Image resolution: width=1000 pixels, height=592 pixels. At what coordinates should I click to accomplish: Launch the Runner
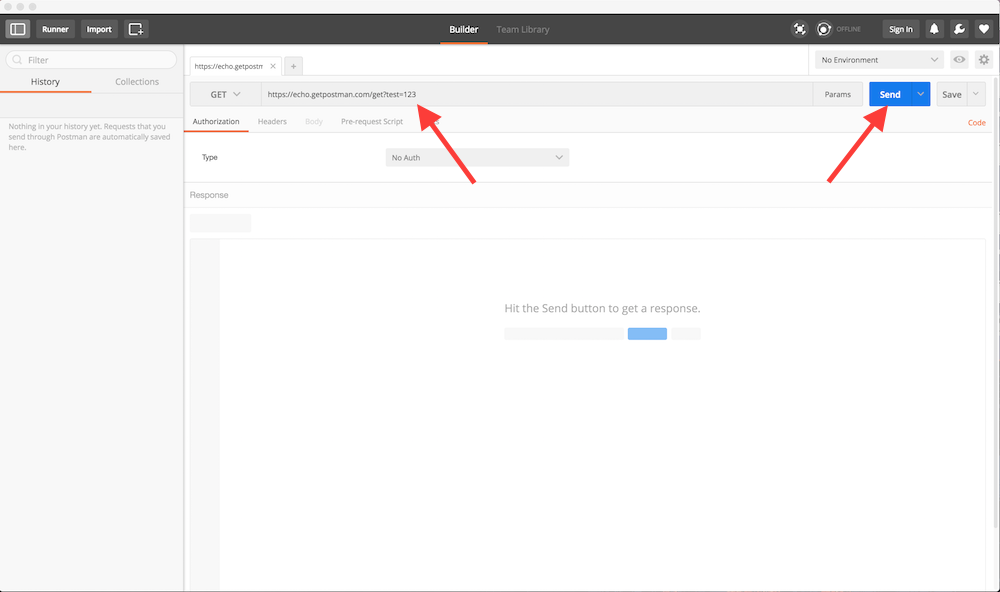tap(55, 29)
